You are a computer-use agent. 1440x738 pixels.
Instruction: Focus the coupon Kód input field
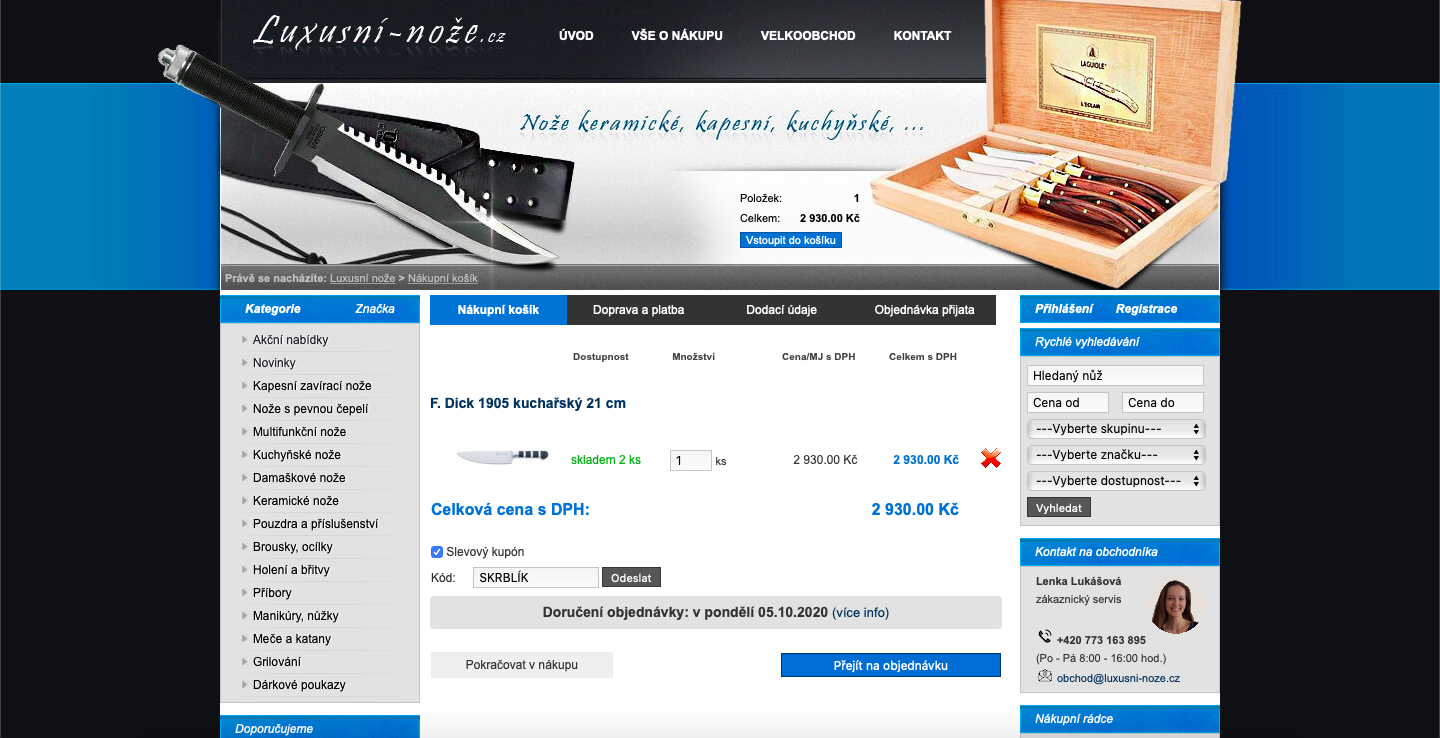[x=536, y=577]
